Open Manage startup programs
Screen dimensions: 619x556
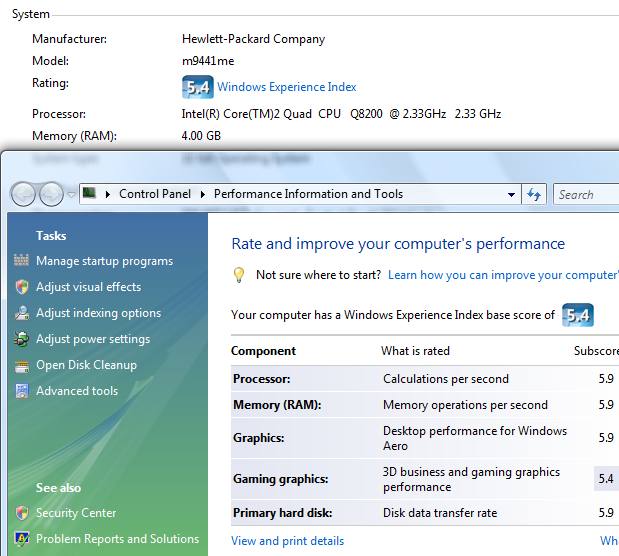point(105,261)
